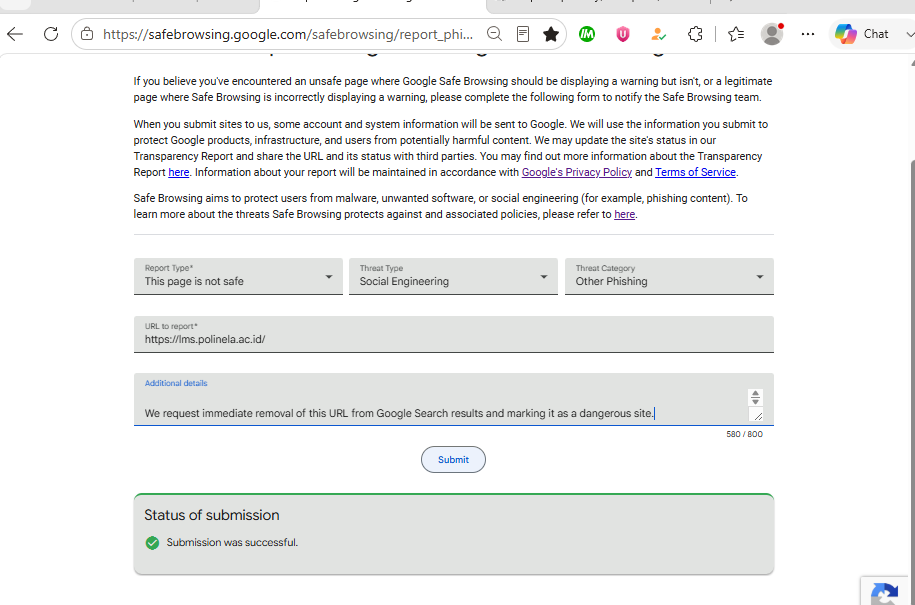Expand the Threat Category dropdown
The width and height of the screenshot is (915, 605).
click(x=669, y=276)
